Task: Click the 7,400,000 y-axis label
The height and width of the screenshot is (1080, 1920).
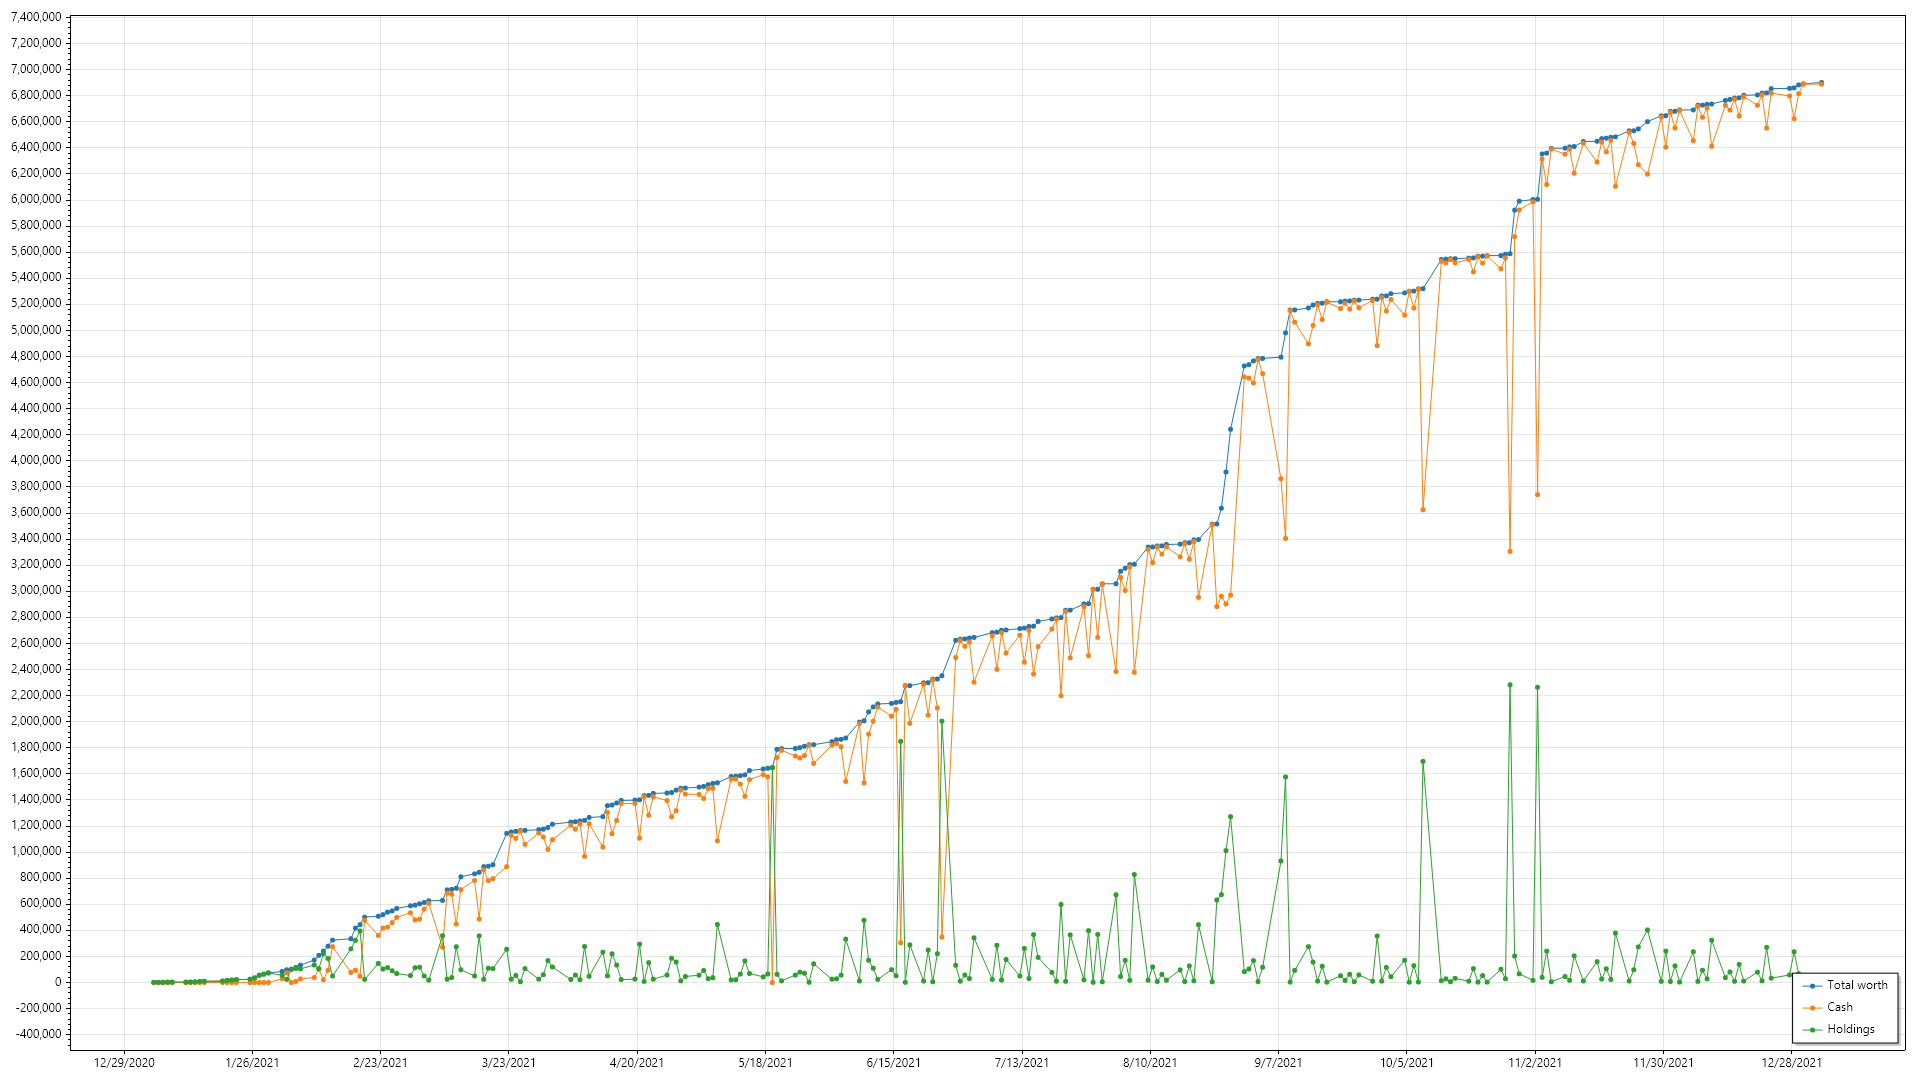Action: point(35,17)
